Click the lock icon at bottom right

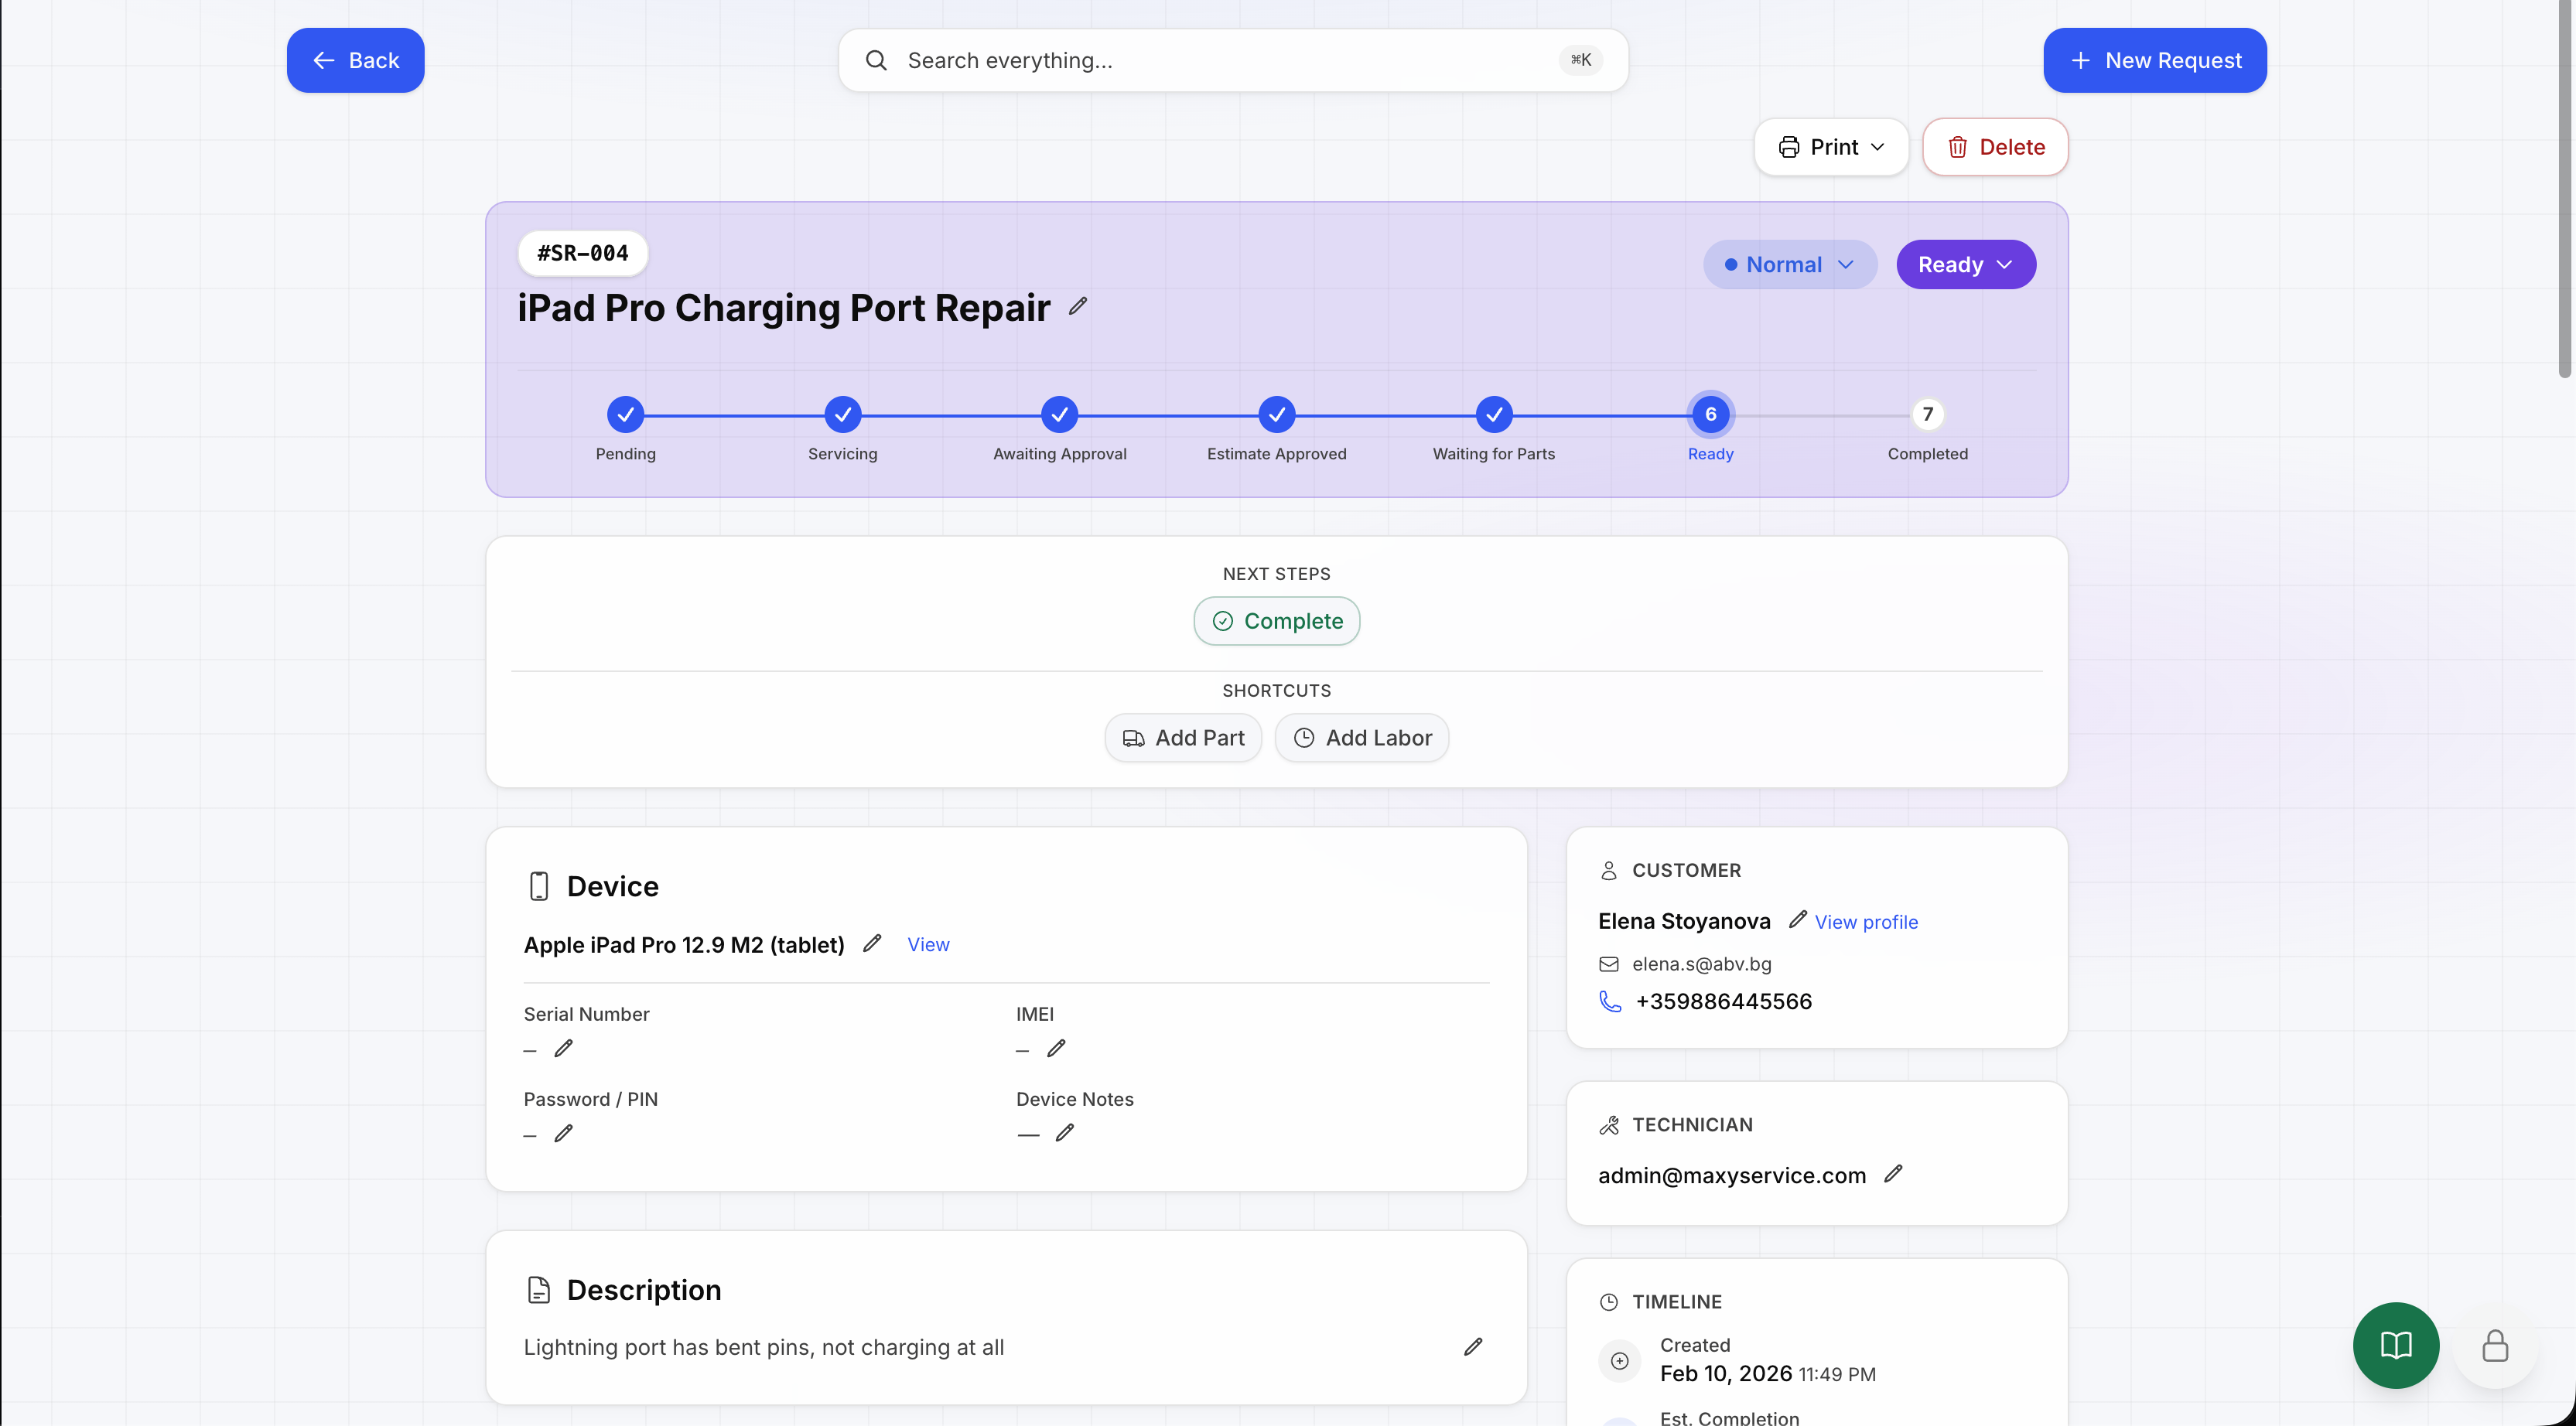pos(2494,1345)
